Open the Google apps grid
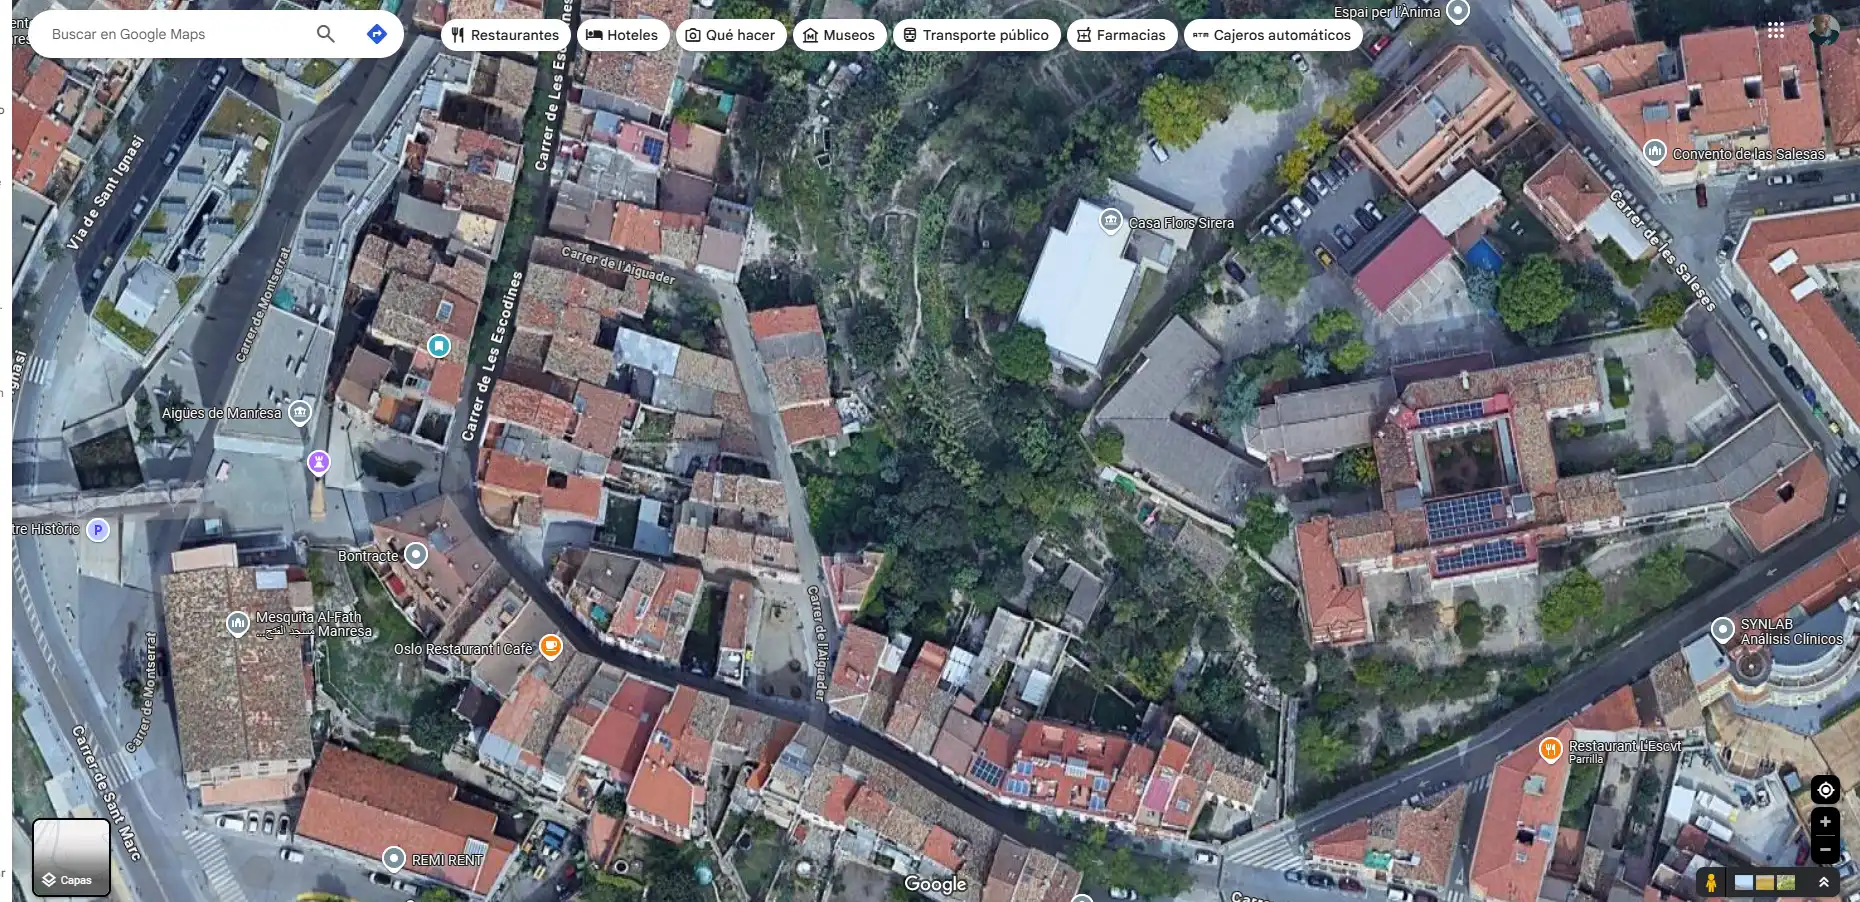The height and width of the screenshot is (902, 1860). pyautogui.click(x=1775, y=30)
